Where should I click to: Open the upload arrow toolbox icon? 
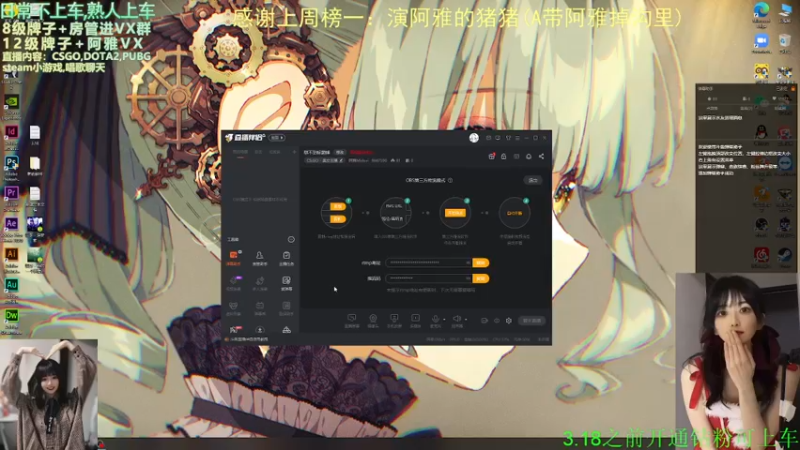pos(260,330)
